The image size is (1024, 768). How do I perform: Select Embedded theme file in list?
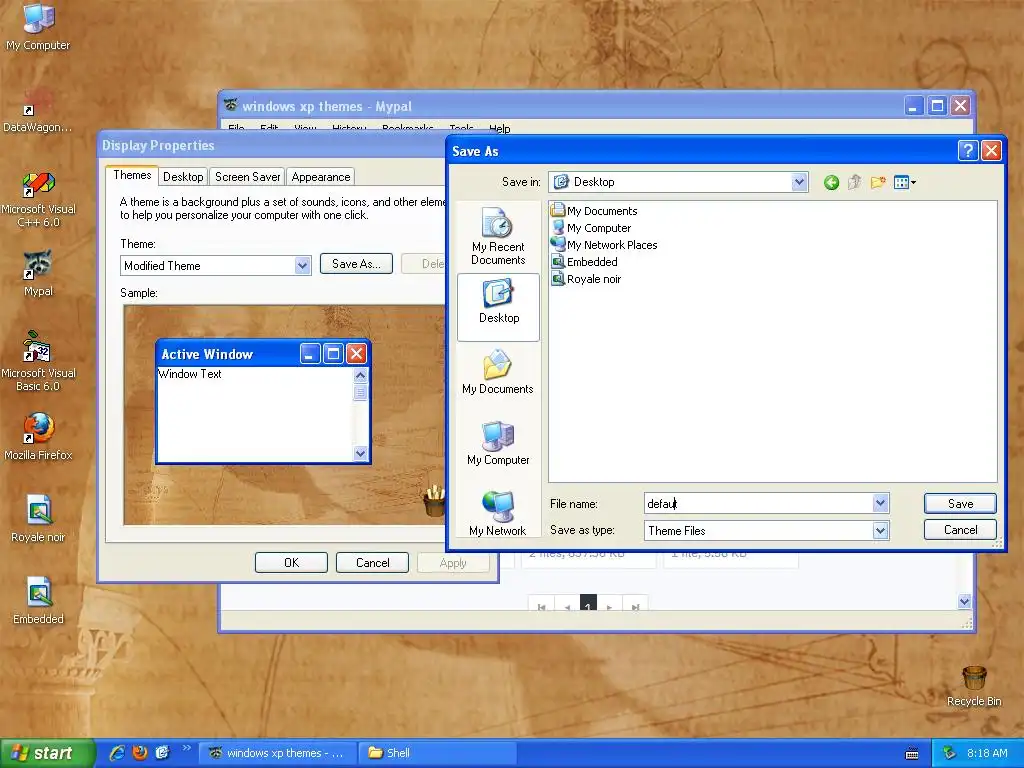584,261
